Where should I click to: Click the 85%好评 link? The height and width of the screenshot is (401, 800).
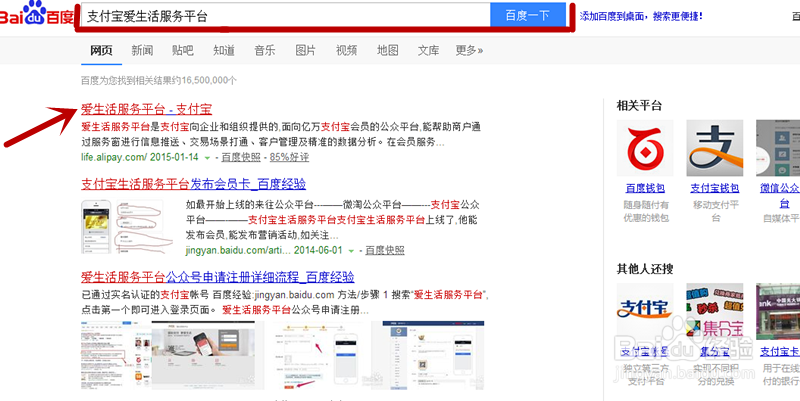click(x=289, y=157)
